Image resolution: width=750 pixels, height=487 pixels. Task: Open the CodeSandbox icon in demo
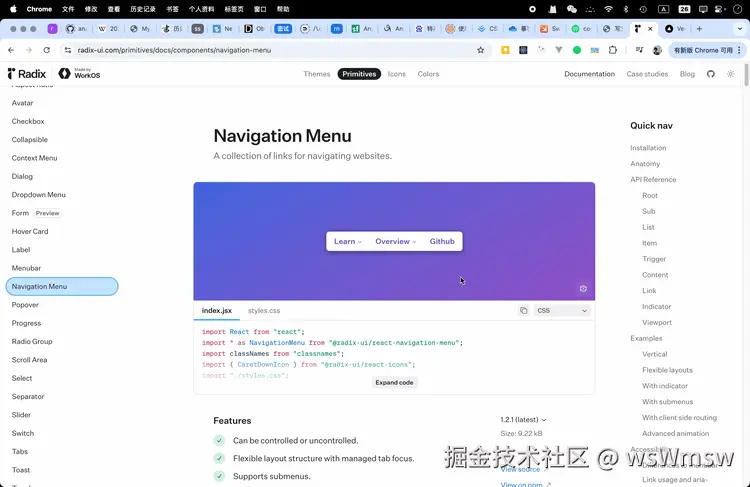pyautogui.click(x=583, y=288)
